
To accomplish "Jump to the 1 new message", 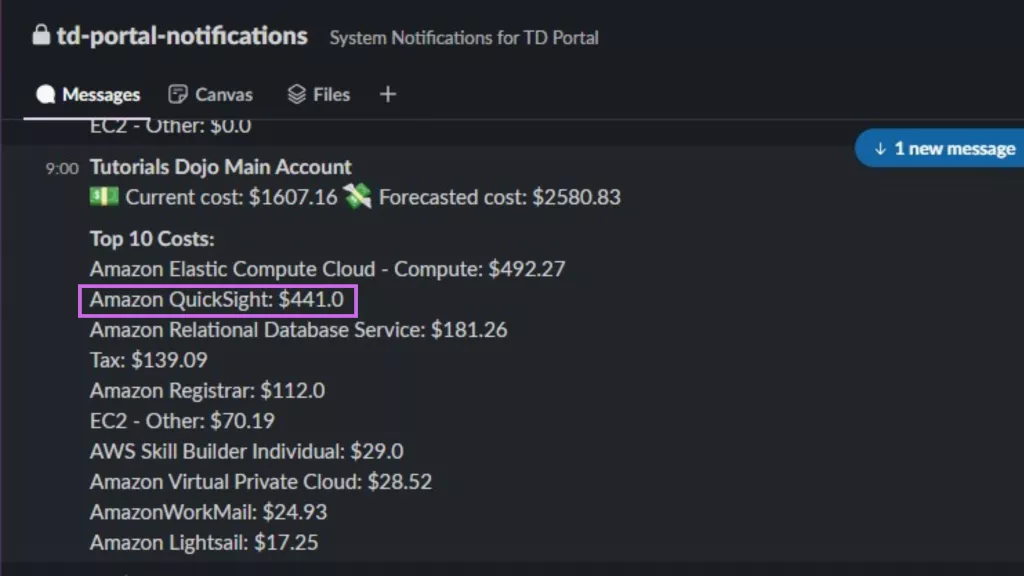I will tap(944, 148).
